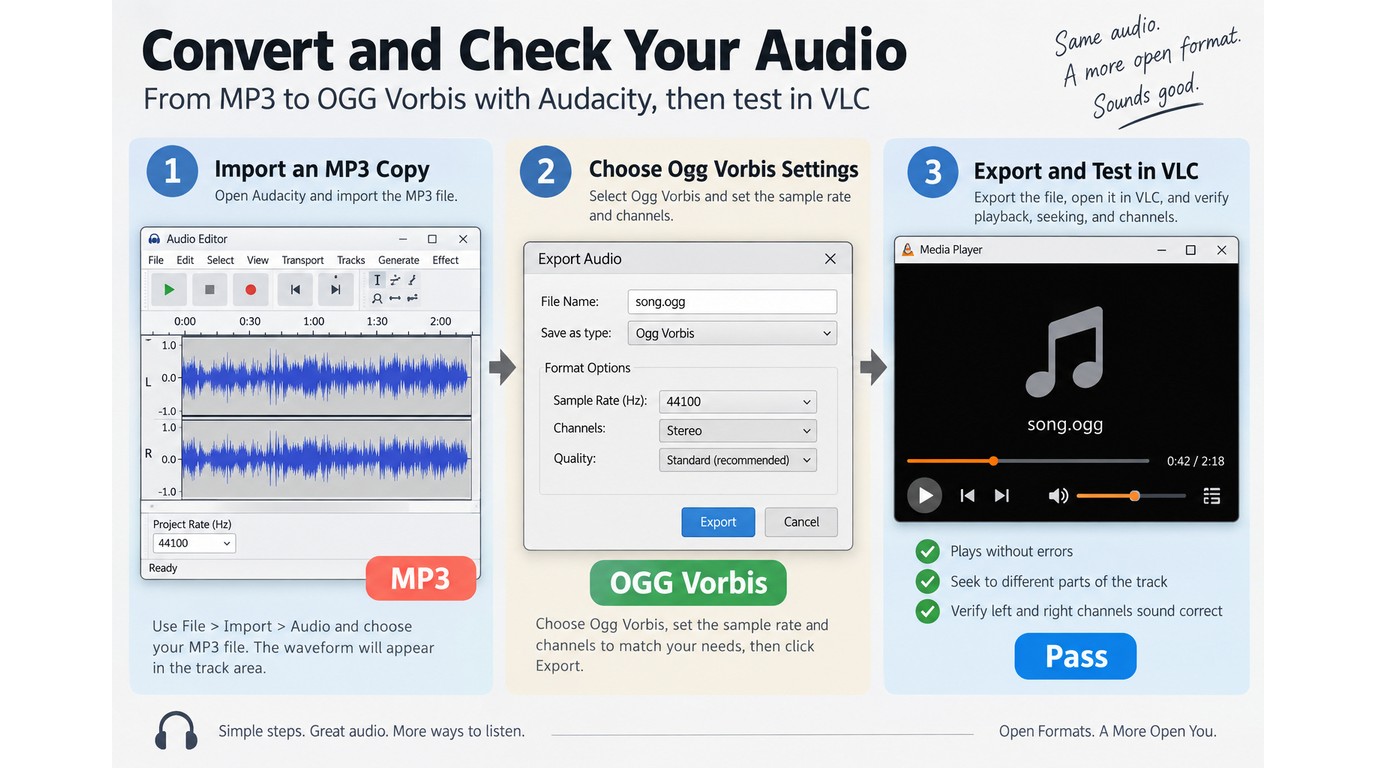Click the 0:42 / 2:18 time readout
The height and width of the screenshot is (768, 1376).
click(x=1195, y=461)
